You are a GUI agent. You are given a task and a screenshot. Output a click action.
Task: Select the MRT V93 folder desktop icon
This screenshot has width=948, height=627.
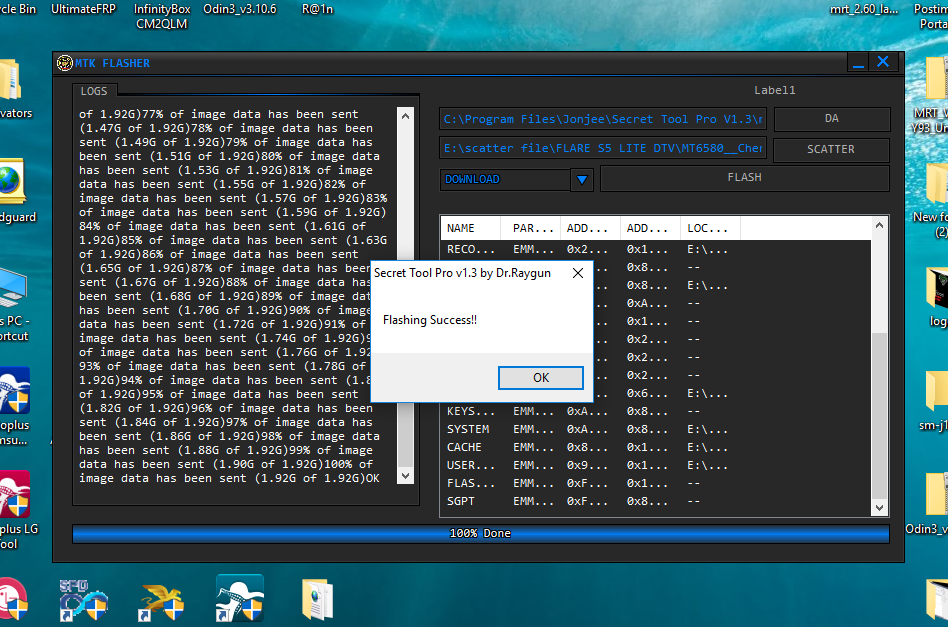[x=932, y=94]
